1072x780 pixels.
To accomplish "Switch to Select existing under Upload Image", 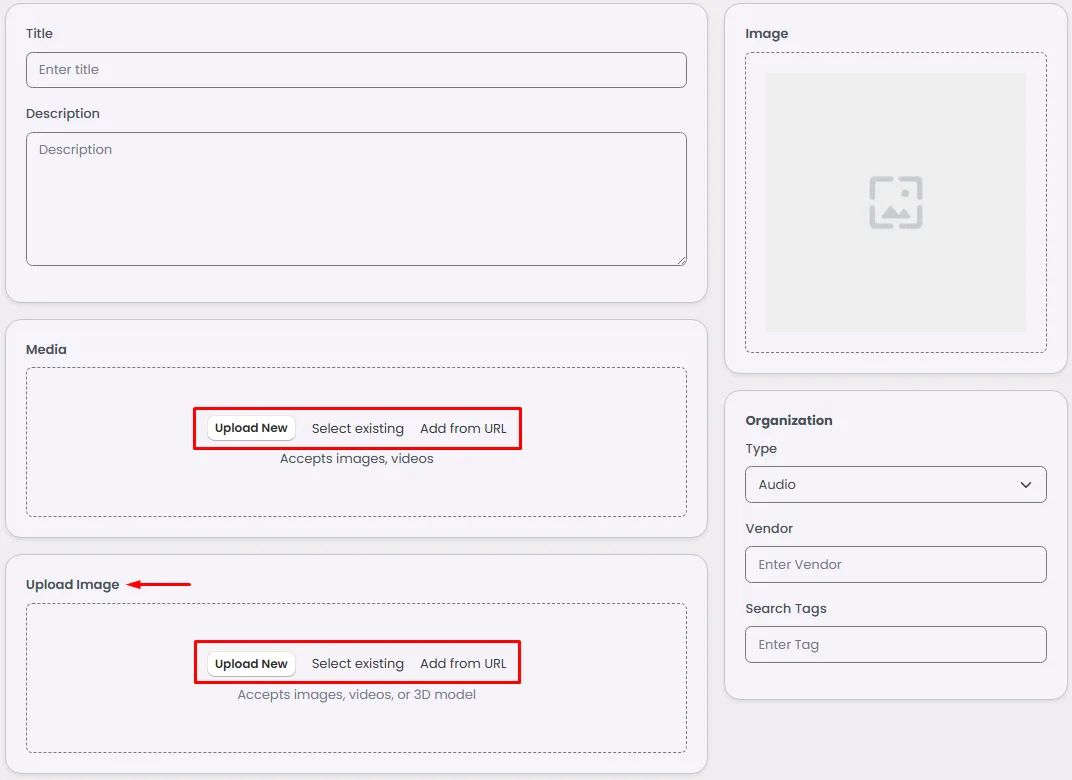I will click(358, 664).
